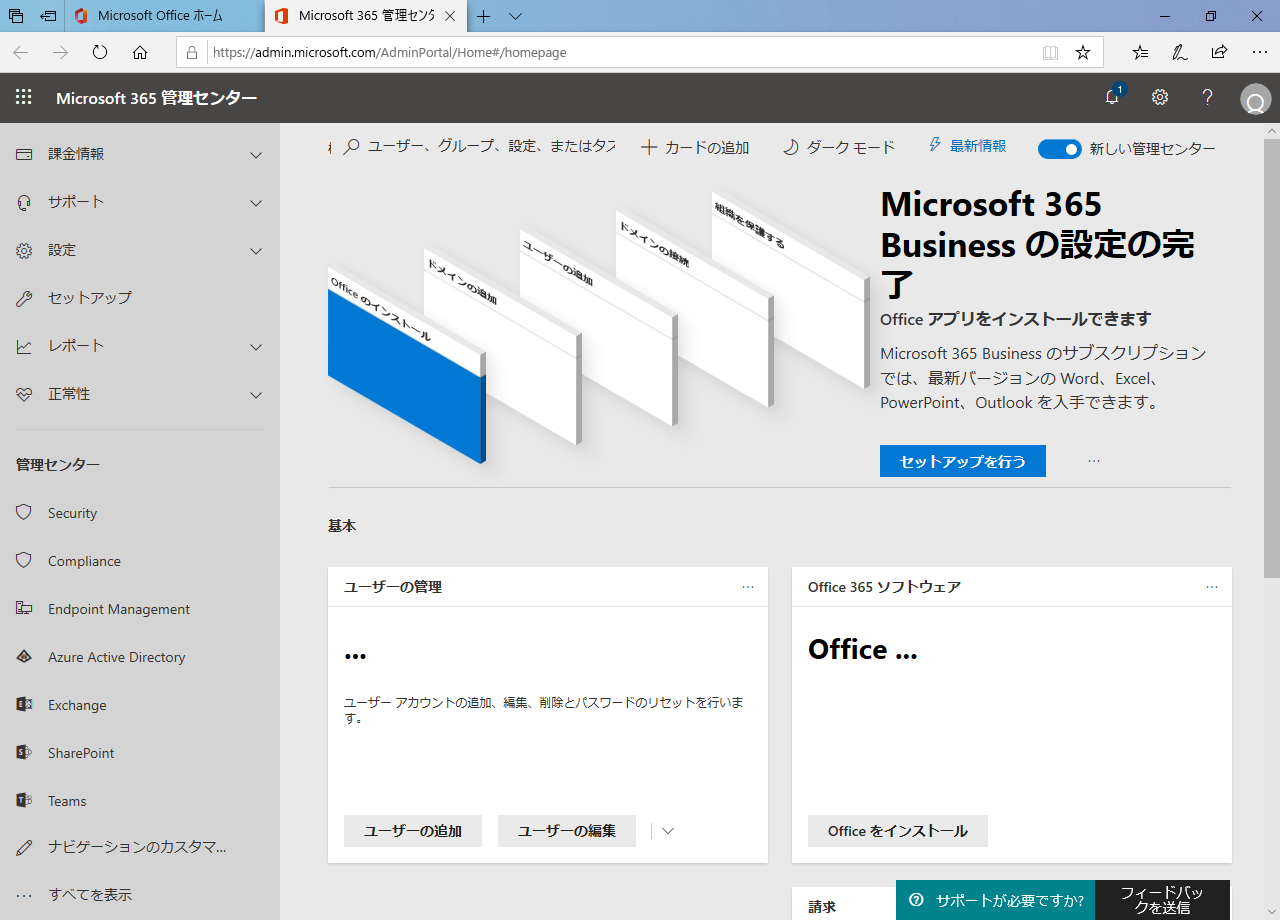
Task: Open reading view icon in address bar
Action: point(1050,52)
